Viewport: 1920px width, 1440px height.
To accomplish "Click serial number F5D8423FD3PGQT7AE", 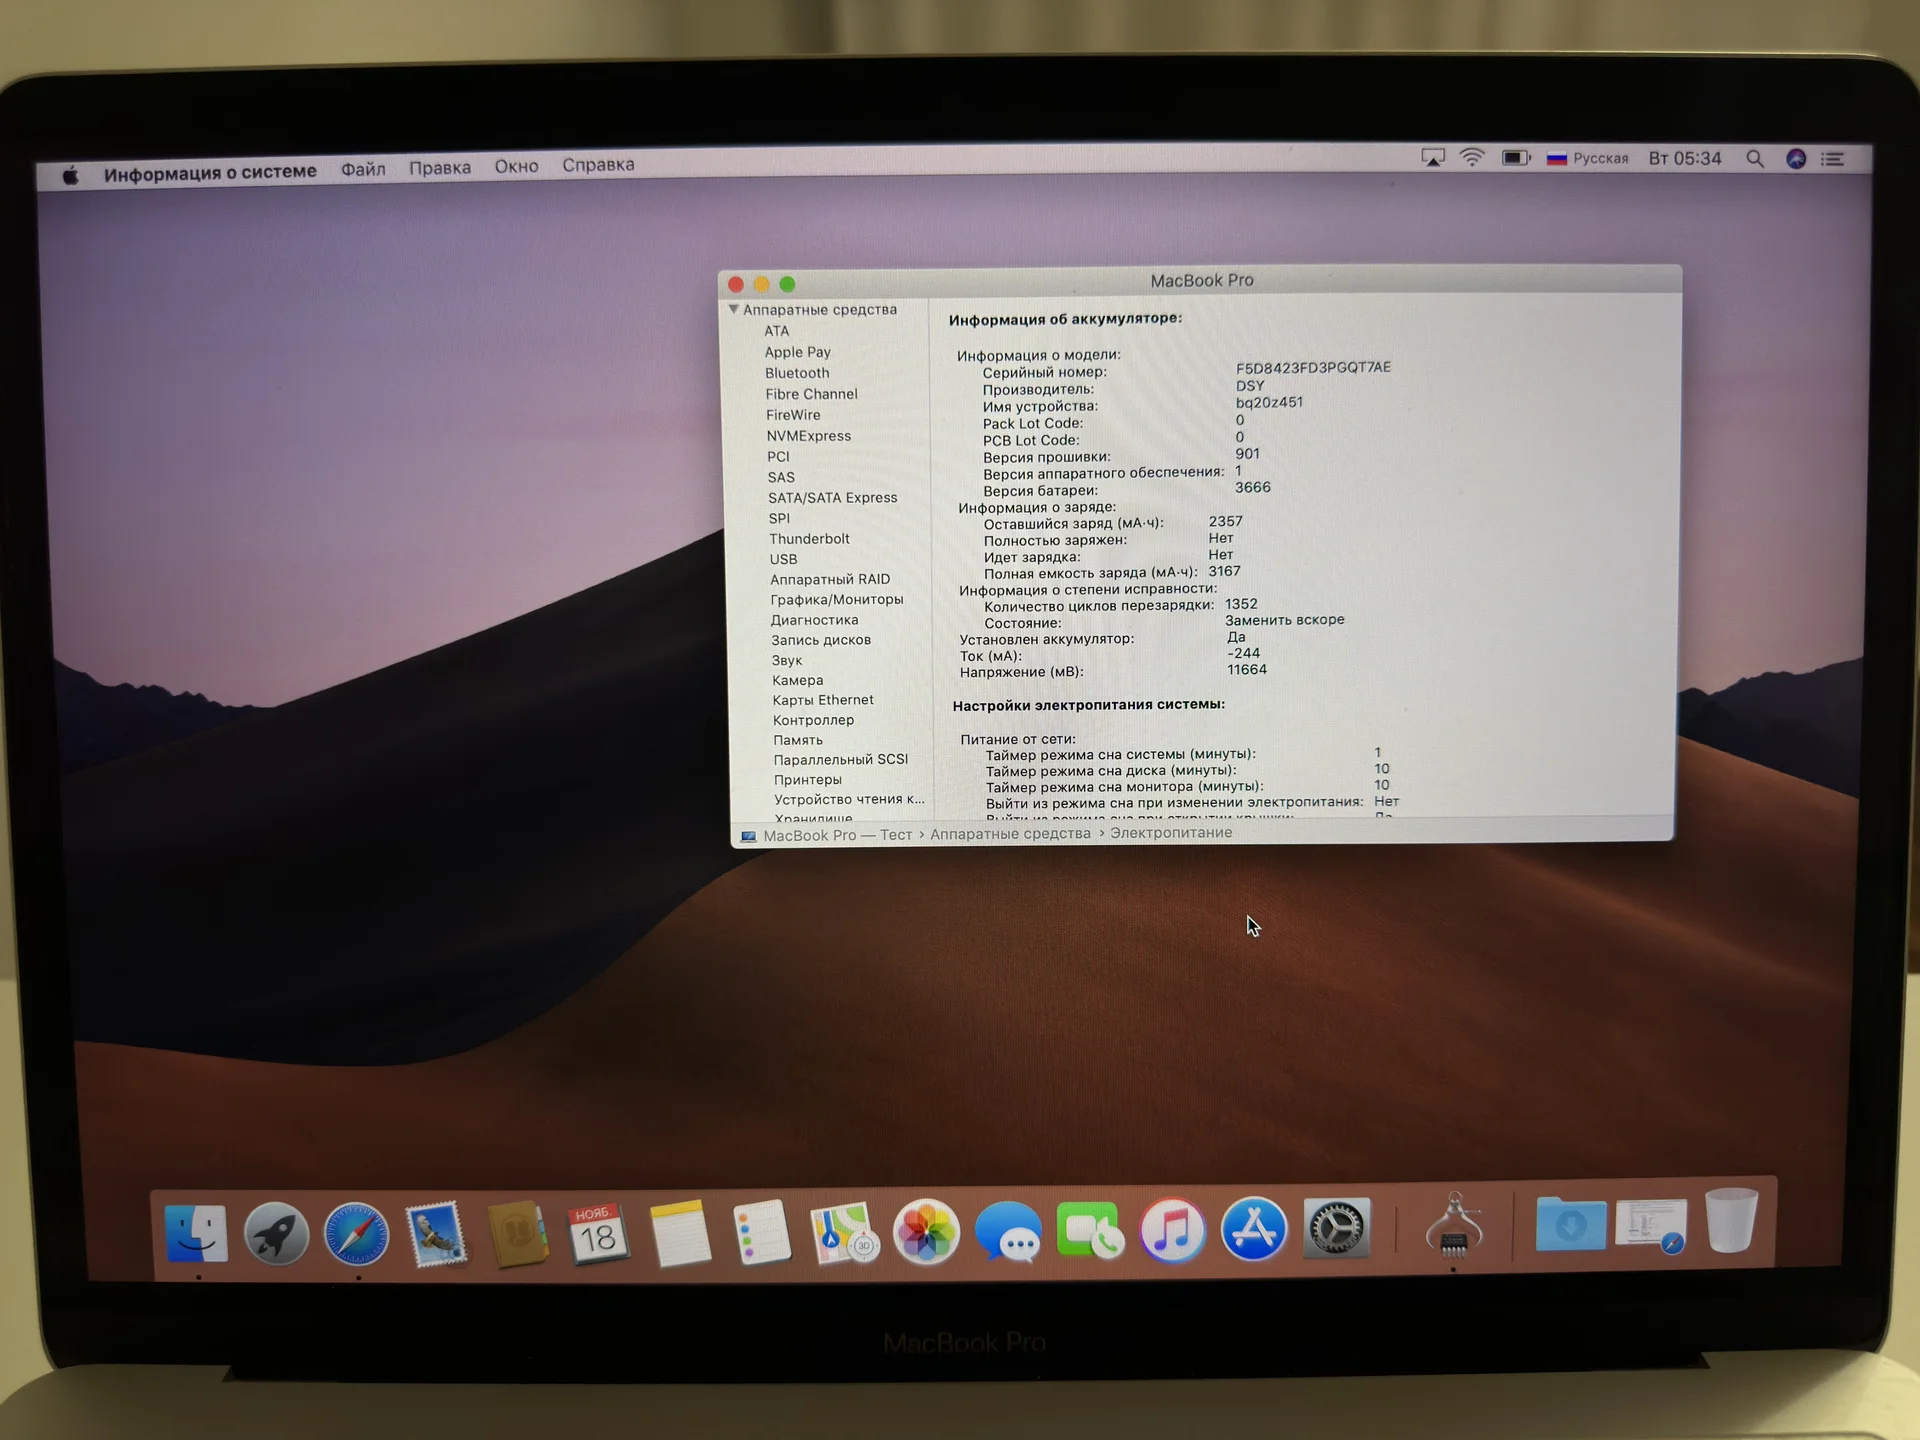I will pyautogui.click(x=1313, y=368).
